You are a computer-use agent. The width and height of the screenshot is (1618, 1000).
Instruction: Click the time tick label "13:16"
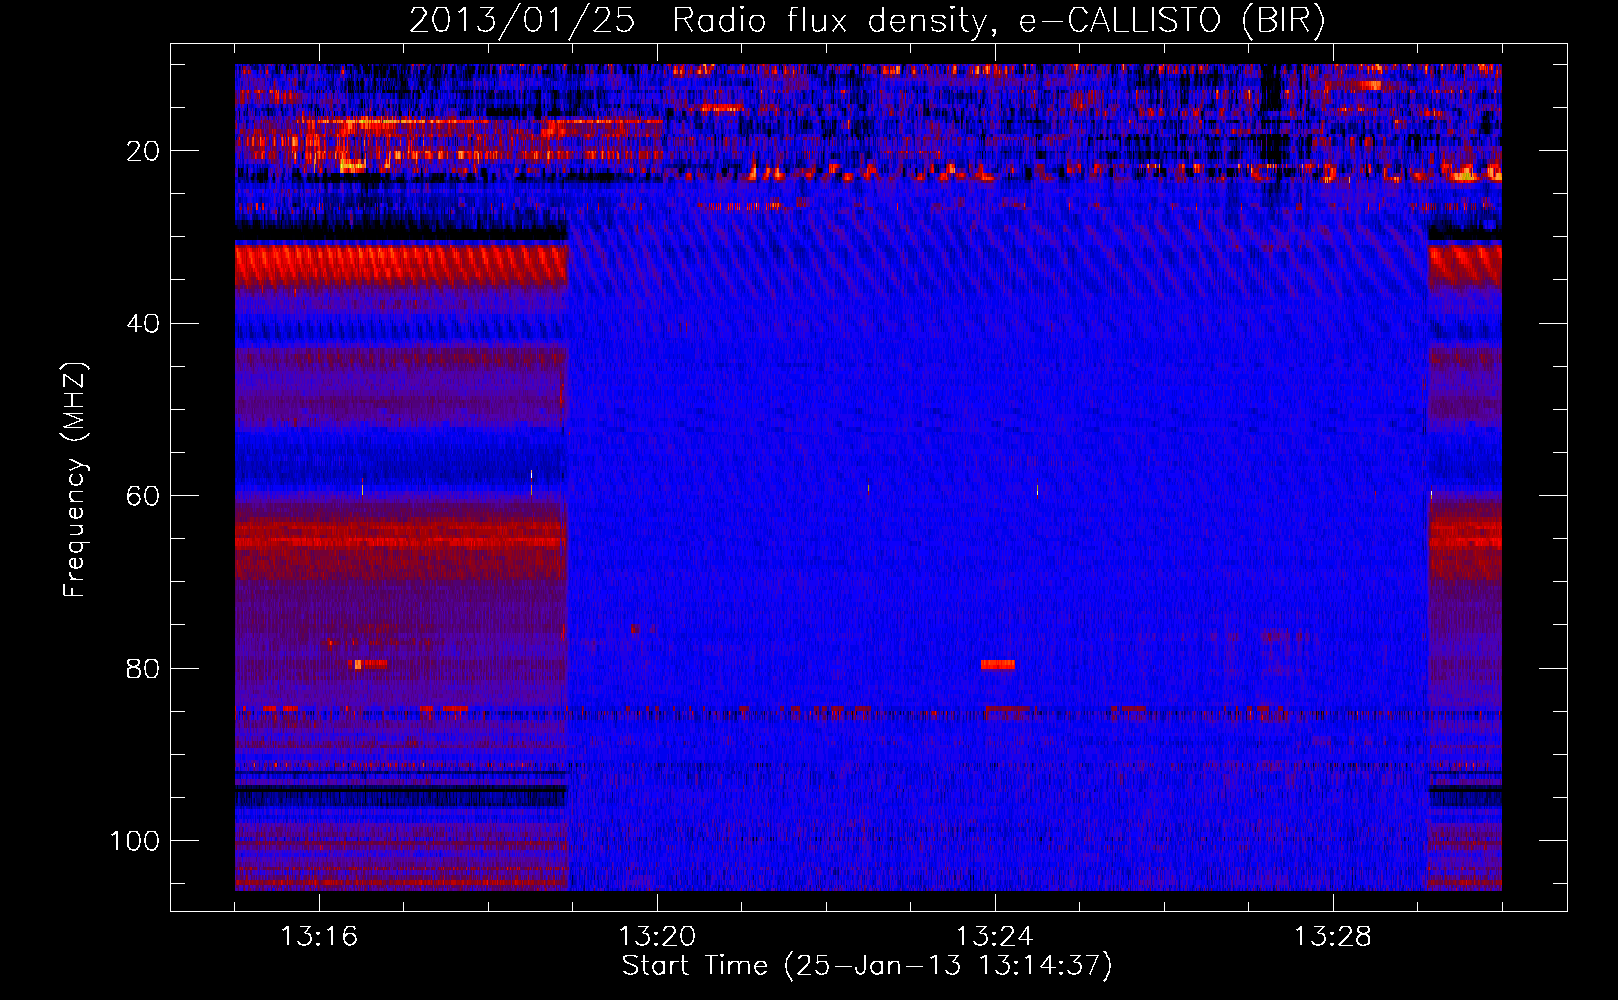319,937
